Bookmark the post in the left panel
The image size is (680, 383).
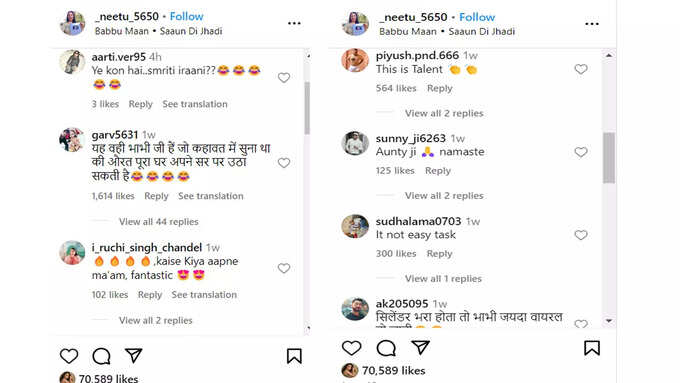(x=294, y=356)
